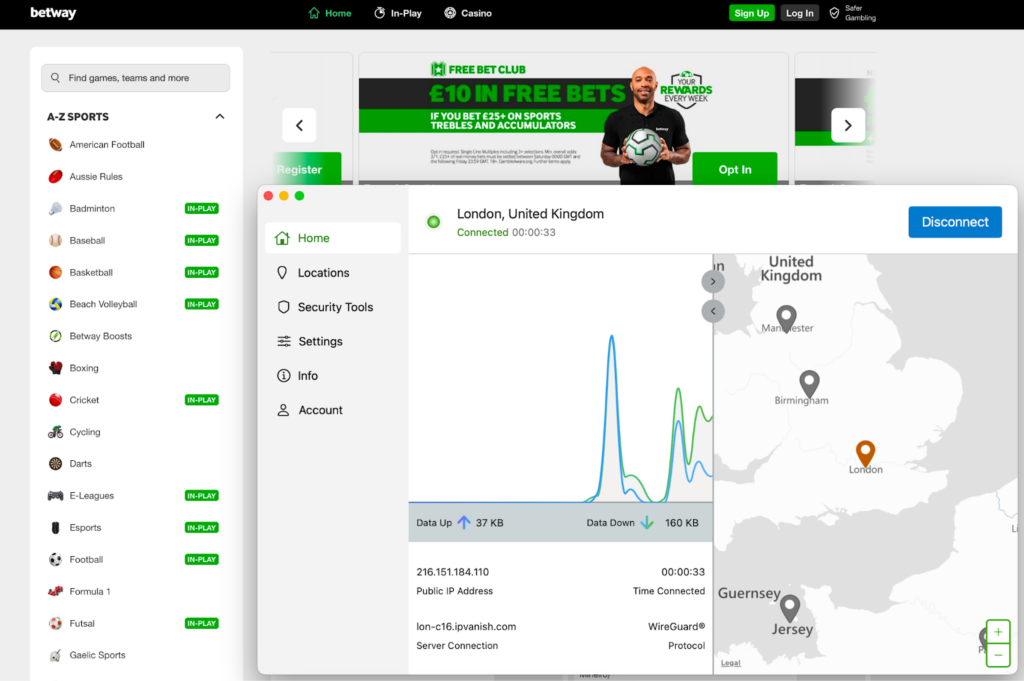The image size is (1024, 681).
Task: Click the Jersey map pin
Action: tap(790, 608)
